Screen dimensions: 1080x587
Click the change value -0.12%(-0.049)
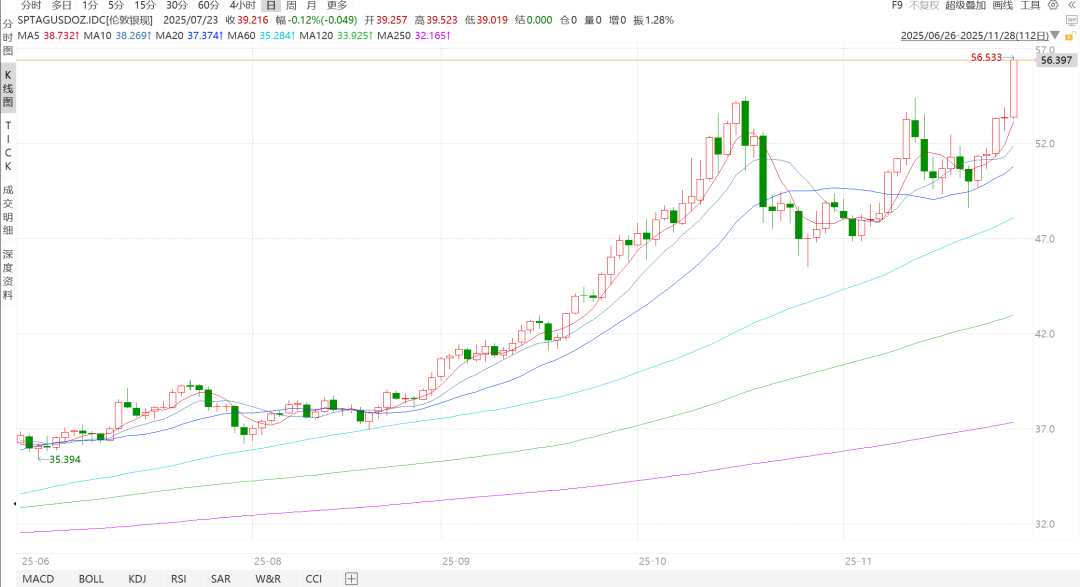[322, 20]
